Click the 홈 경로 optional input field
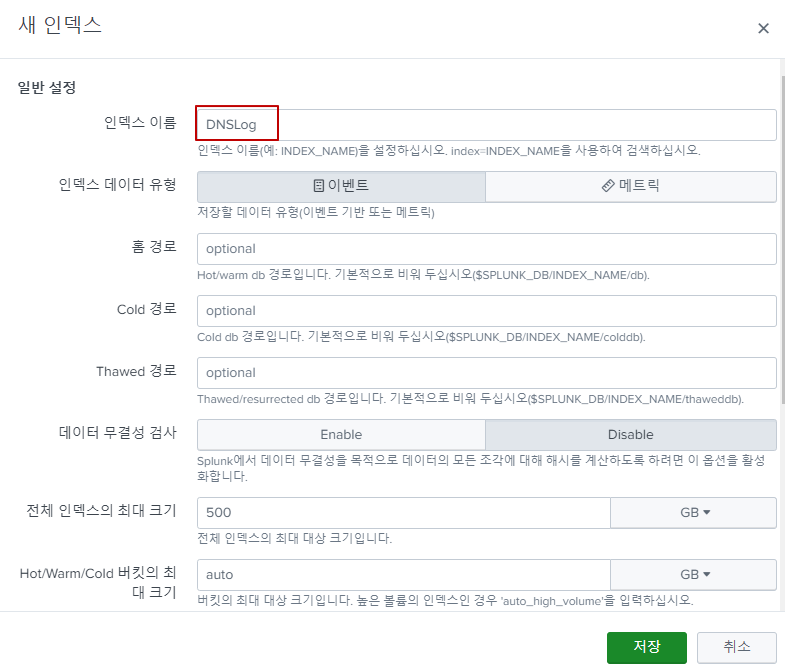 (x=487, y=249)
